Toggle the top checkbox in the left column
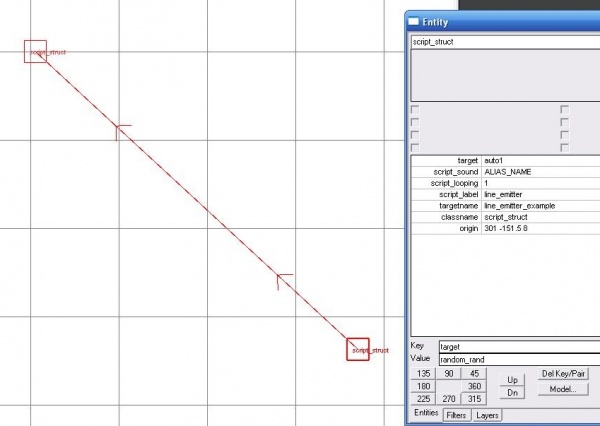 pyautogui.click(x=415, y=109)
